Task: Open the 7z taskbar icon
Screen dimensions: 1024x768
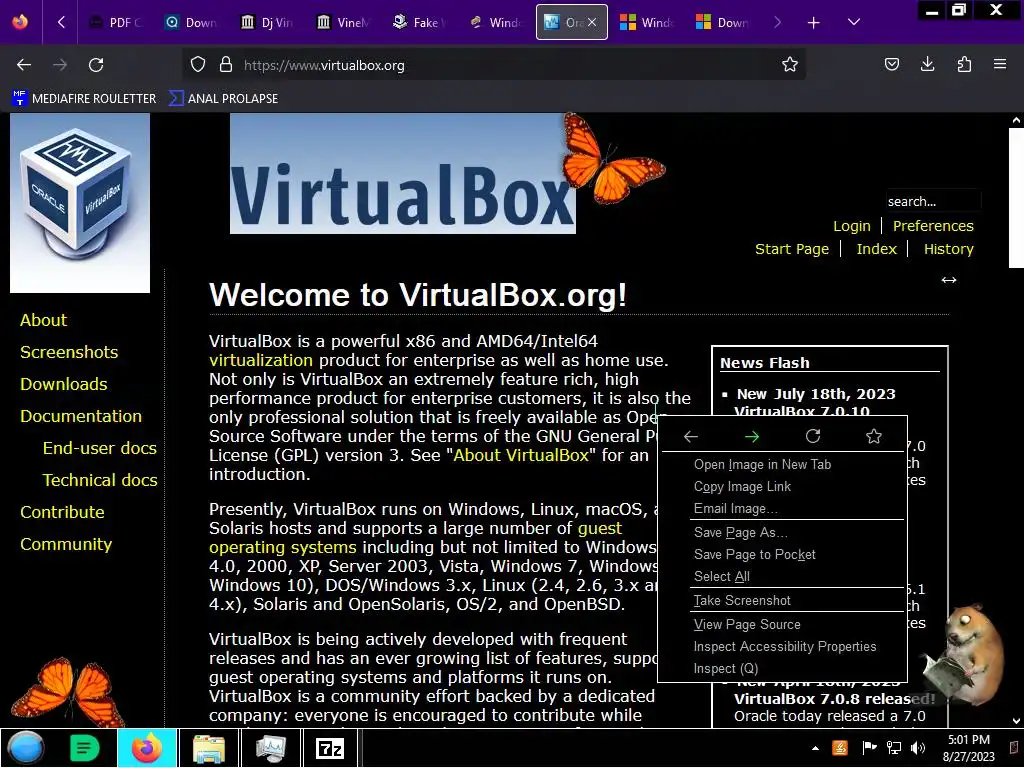Action: point(330,748)
